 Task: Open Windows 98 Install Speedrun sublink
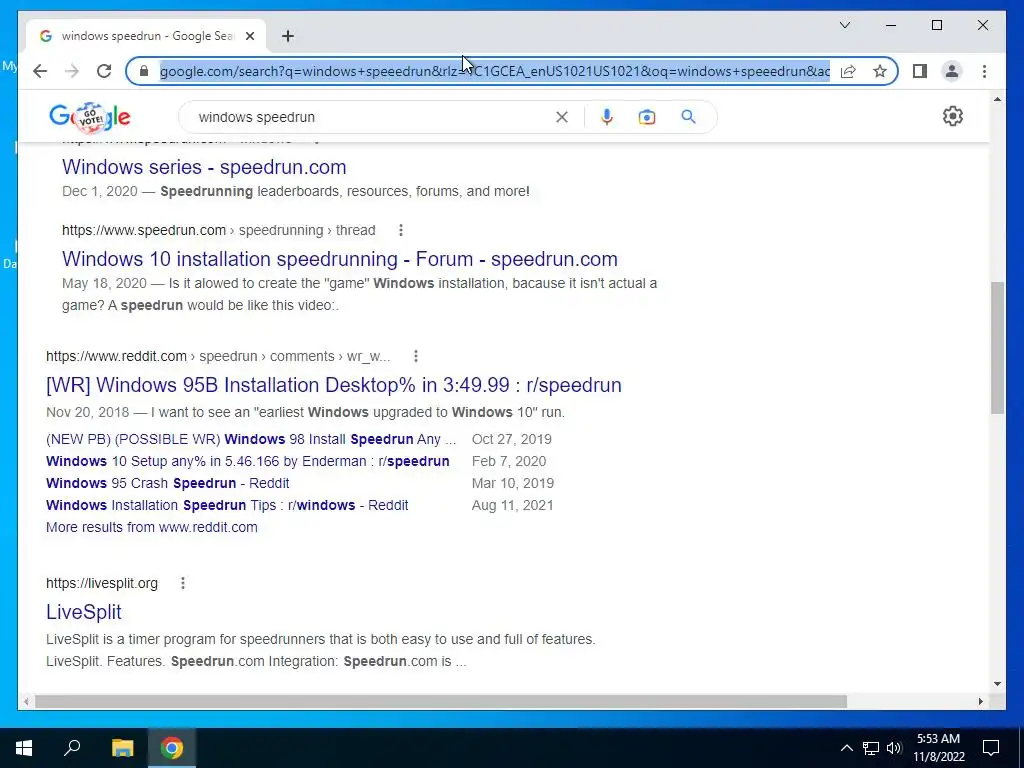251,439
